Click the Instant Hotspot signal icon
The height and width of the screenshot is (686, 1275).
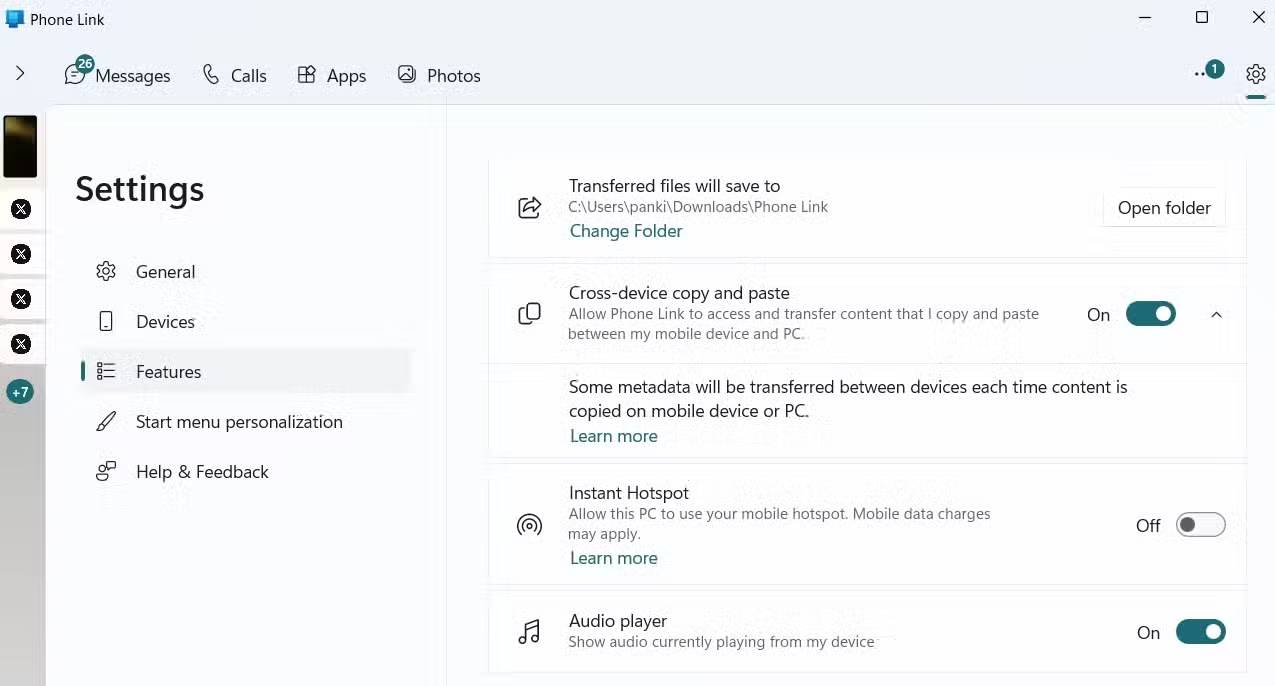529,525
